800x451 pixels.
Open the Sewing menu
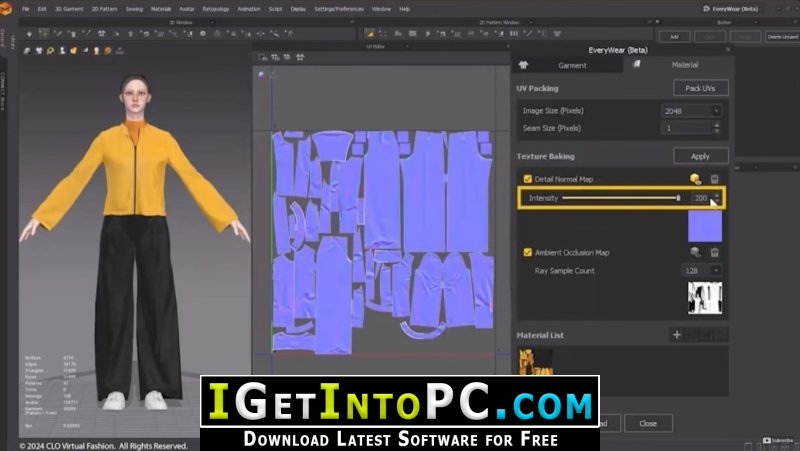click(x=134, y=9)
